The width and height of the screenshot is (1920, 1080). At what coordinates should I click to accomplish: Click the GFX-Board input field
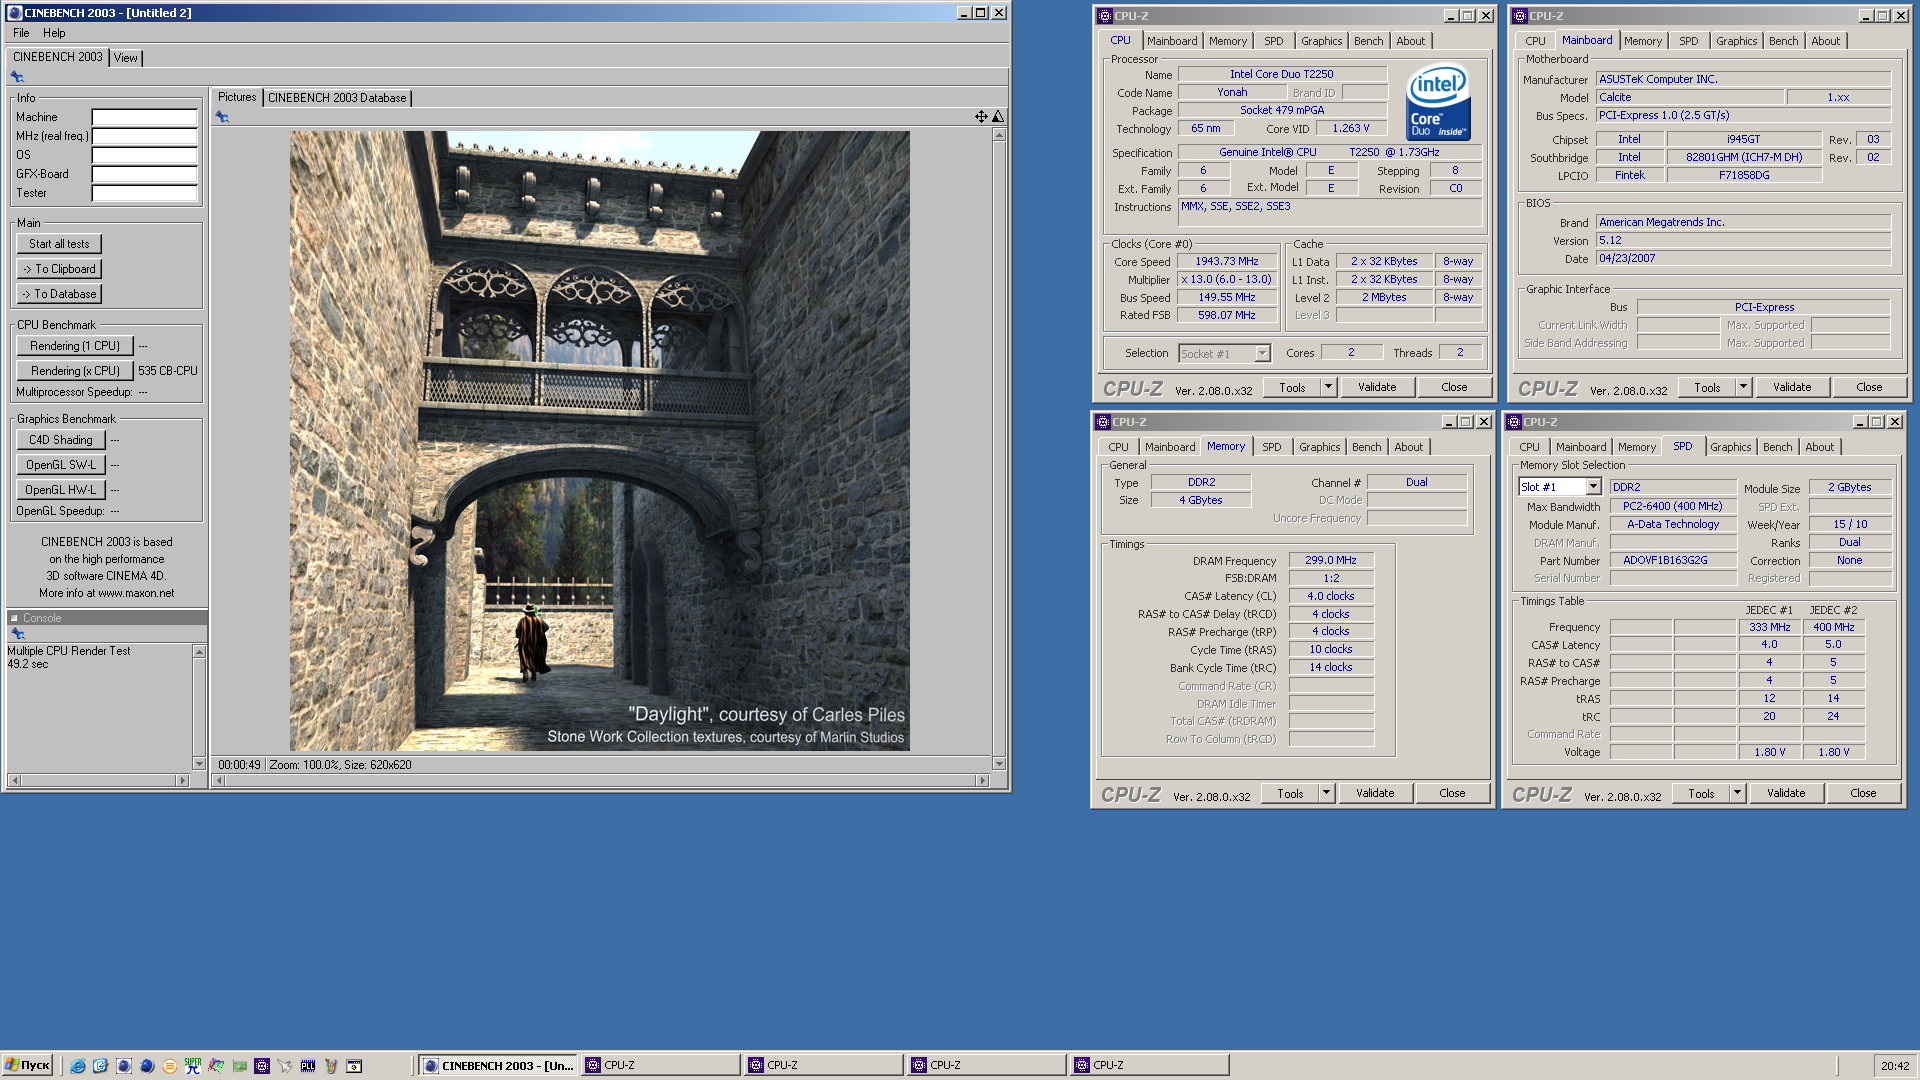pos(145,174)
